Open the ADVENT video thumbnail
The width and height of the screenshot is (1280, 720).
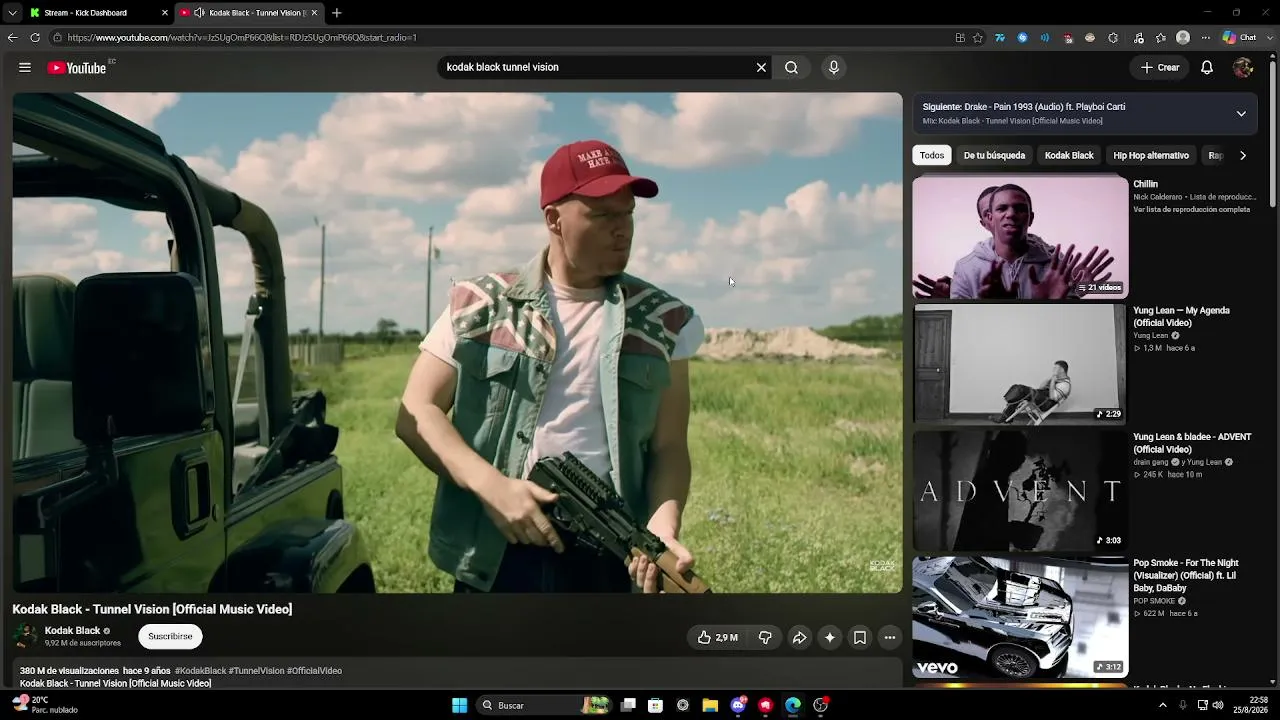click(1020, 490)
